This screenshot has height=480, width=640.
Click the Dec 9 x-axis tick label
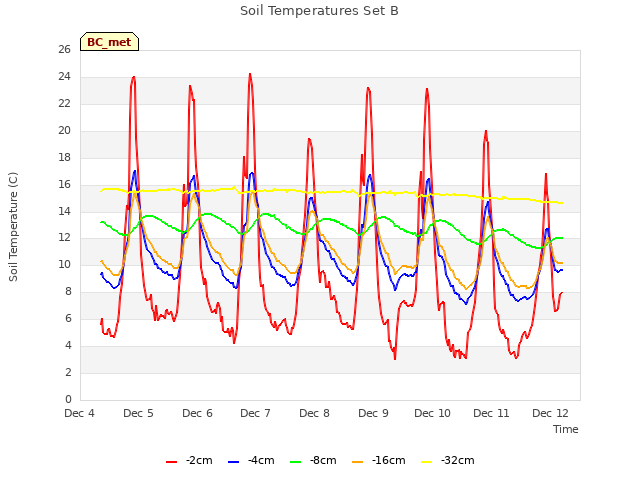(373, 413)
